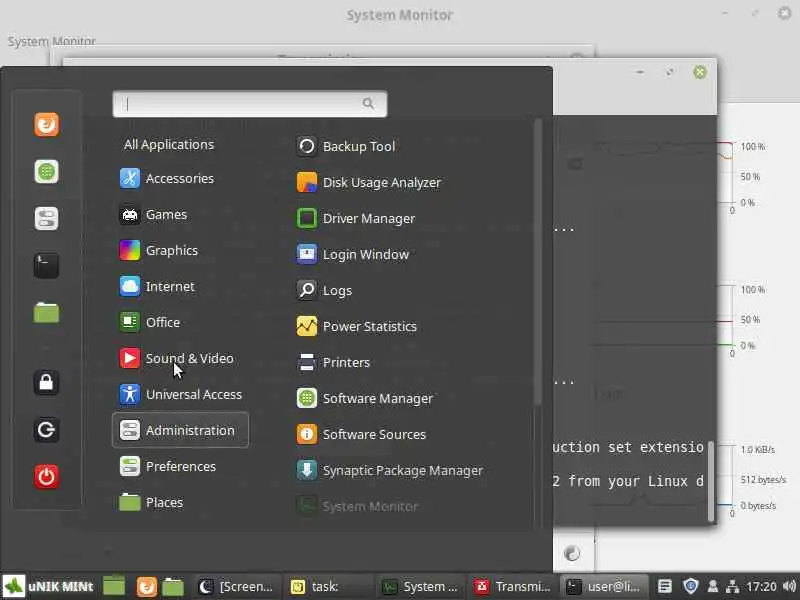Image resolution: width=800 pixels, height=600 pixels.
Task: Switch to Transmission taskbar window
Action: tap(513, 586)
